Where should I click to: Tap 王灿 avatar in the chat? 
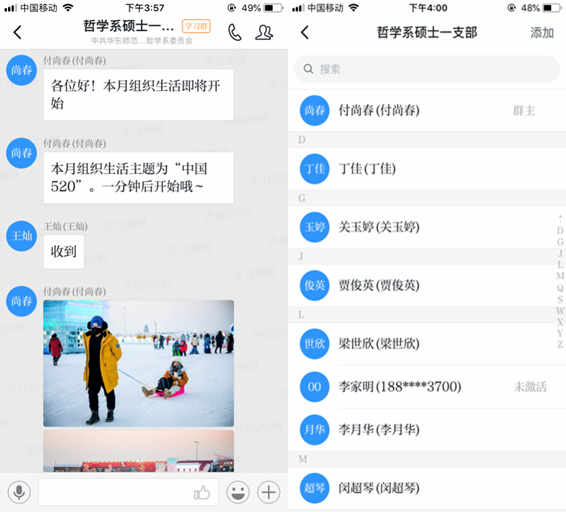point(21,236)
